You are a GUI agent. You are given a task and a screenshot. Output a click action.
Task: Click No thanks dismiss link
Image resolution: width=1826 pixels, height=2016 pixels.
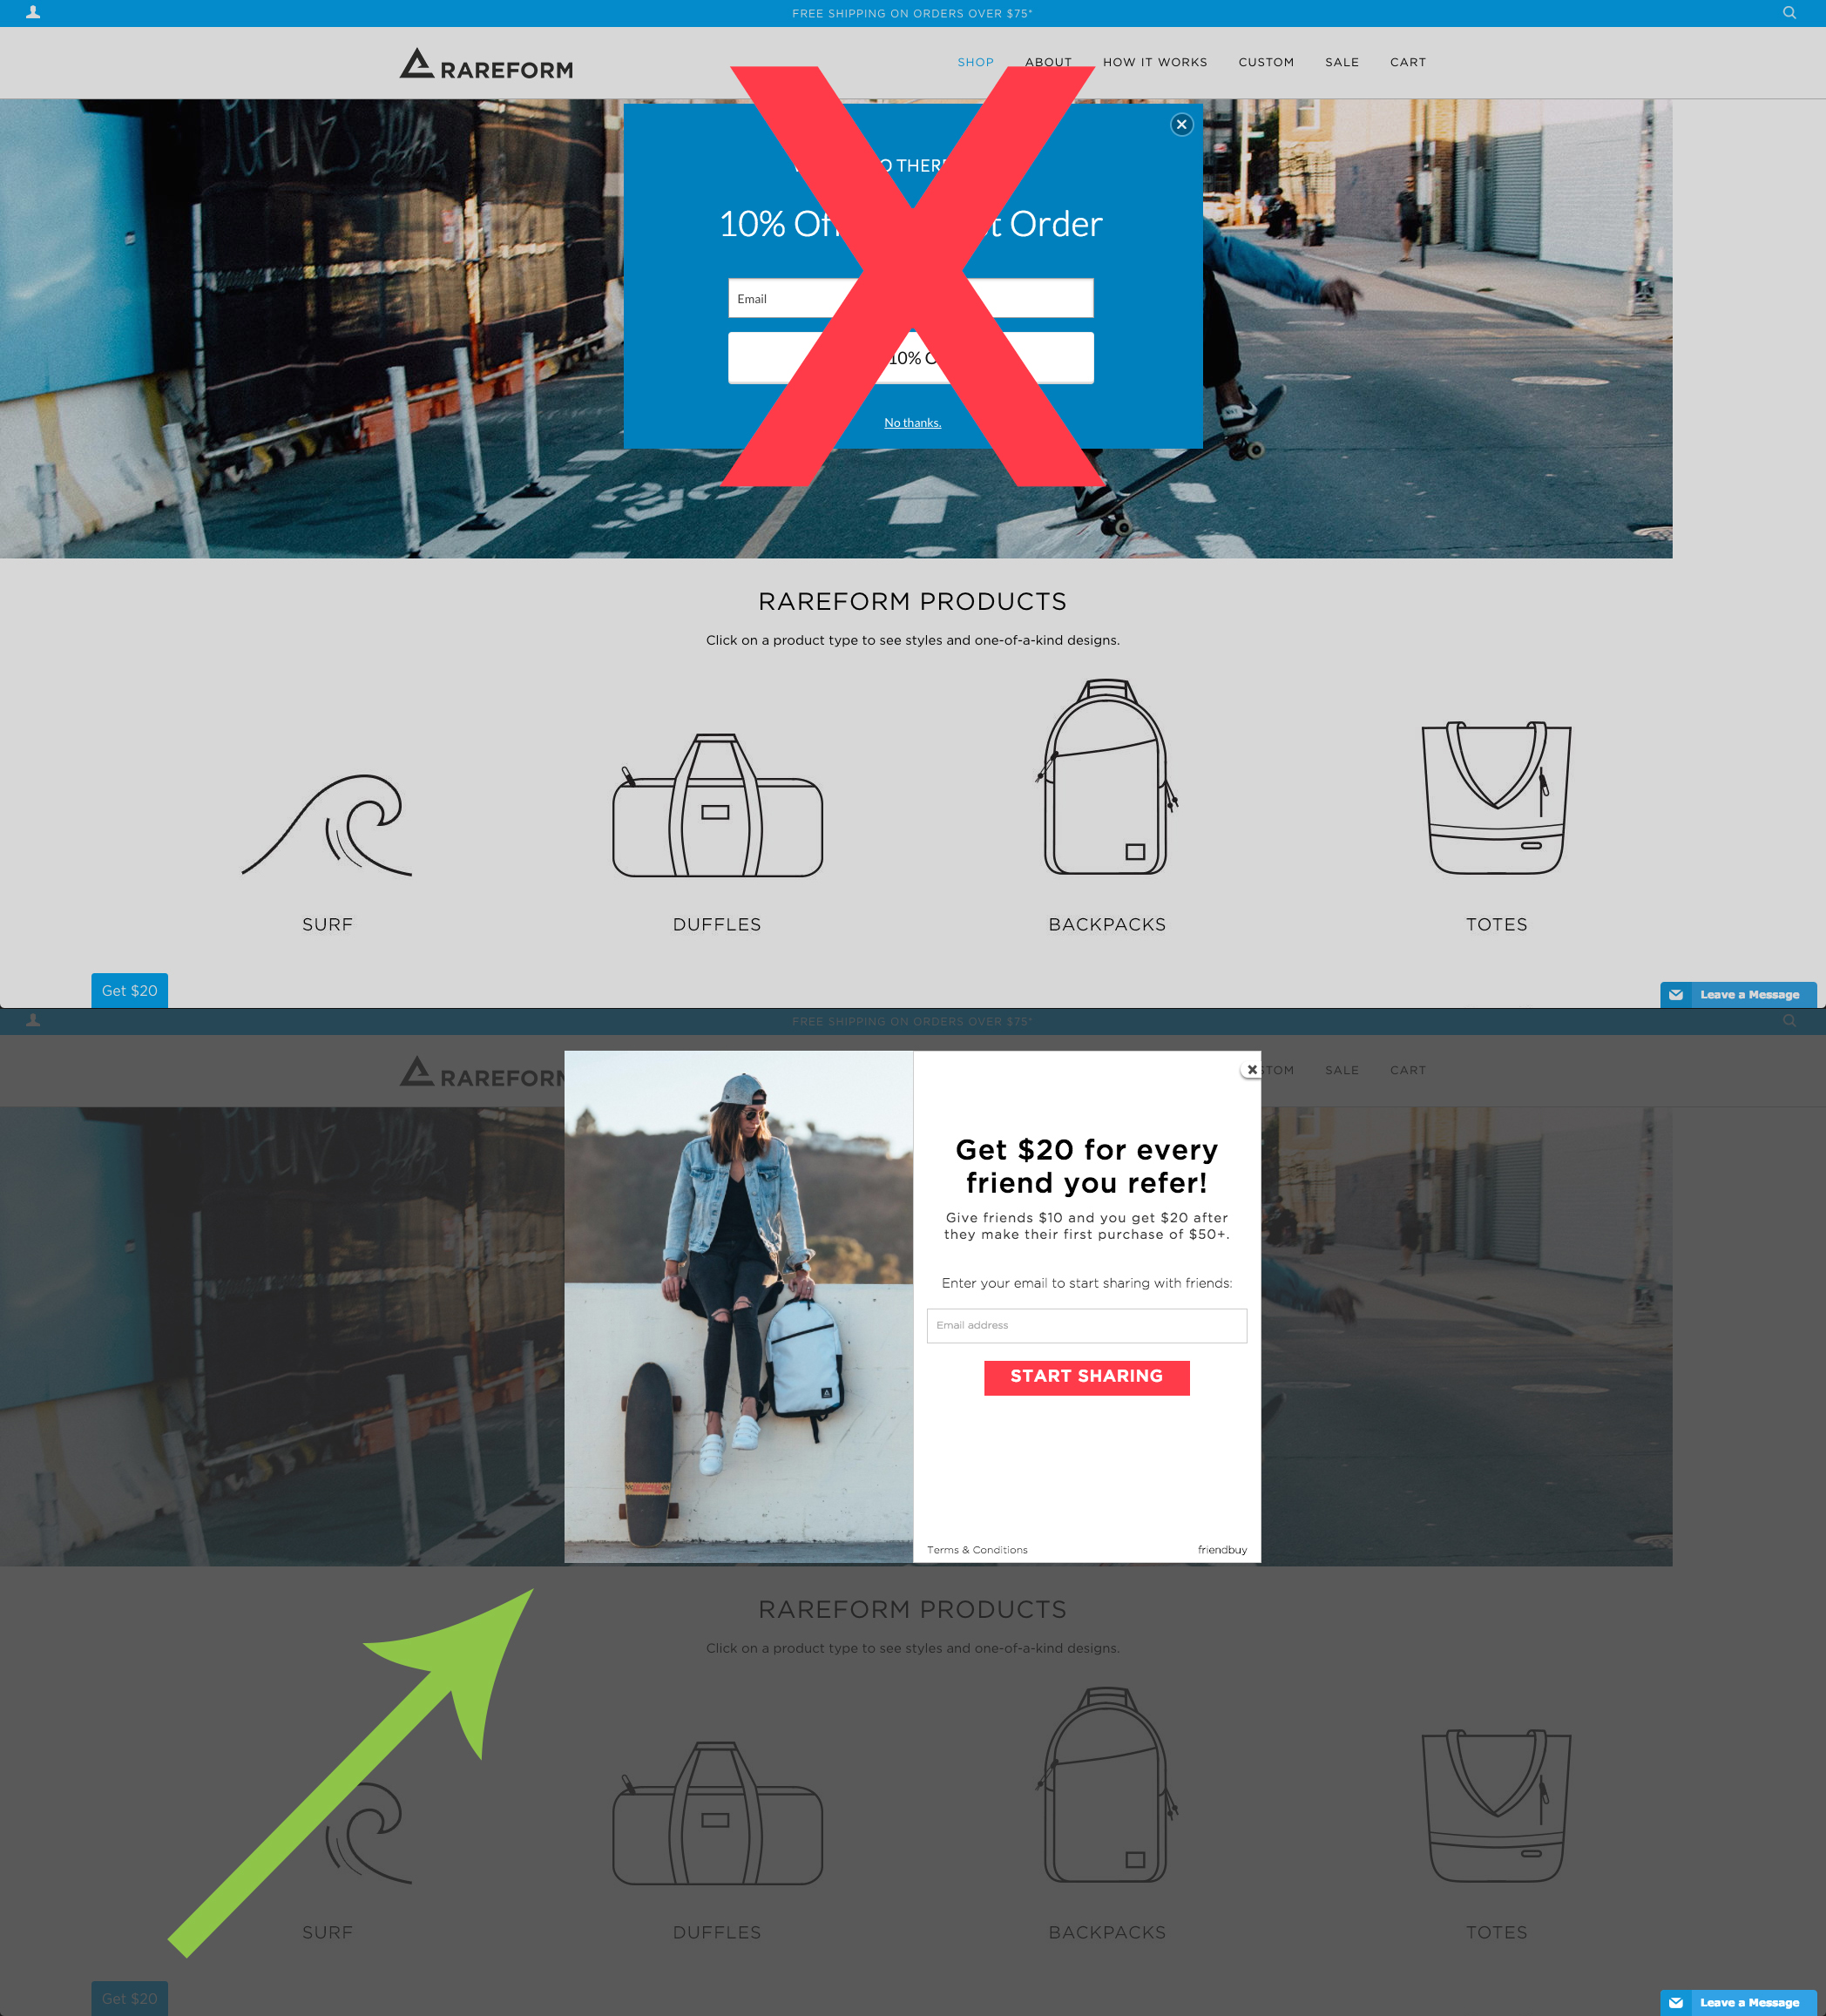pyautogui.click(x=911, y=423)
